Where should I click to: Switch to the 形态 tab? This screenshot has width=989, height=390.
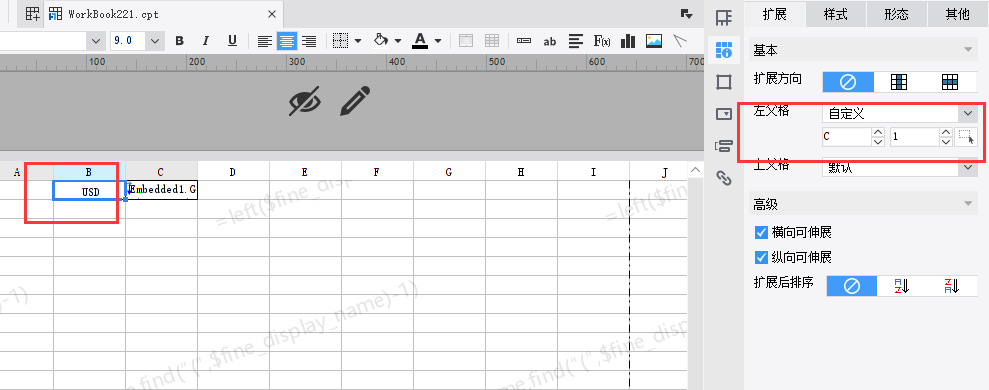point(896,14)
